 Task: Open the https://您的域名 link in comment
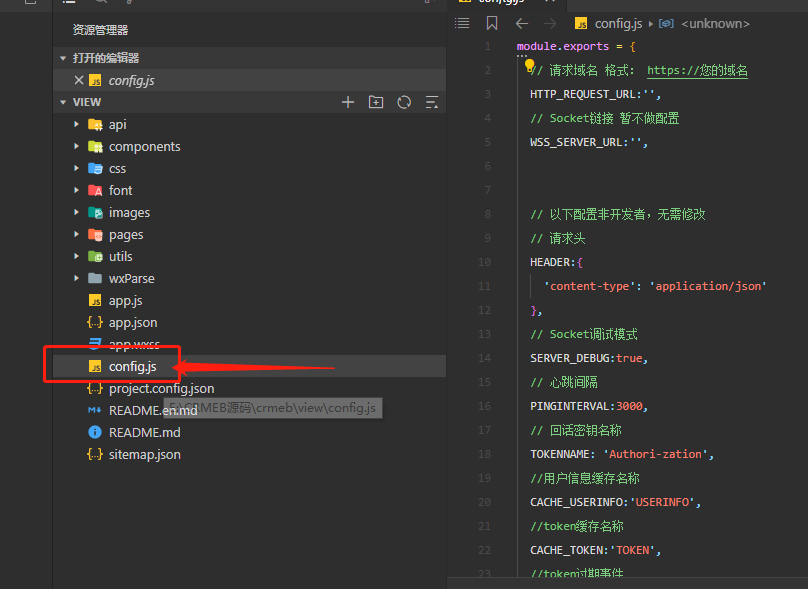coord(697,71)
